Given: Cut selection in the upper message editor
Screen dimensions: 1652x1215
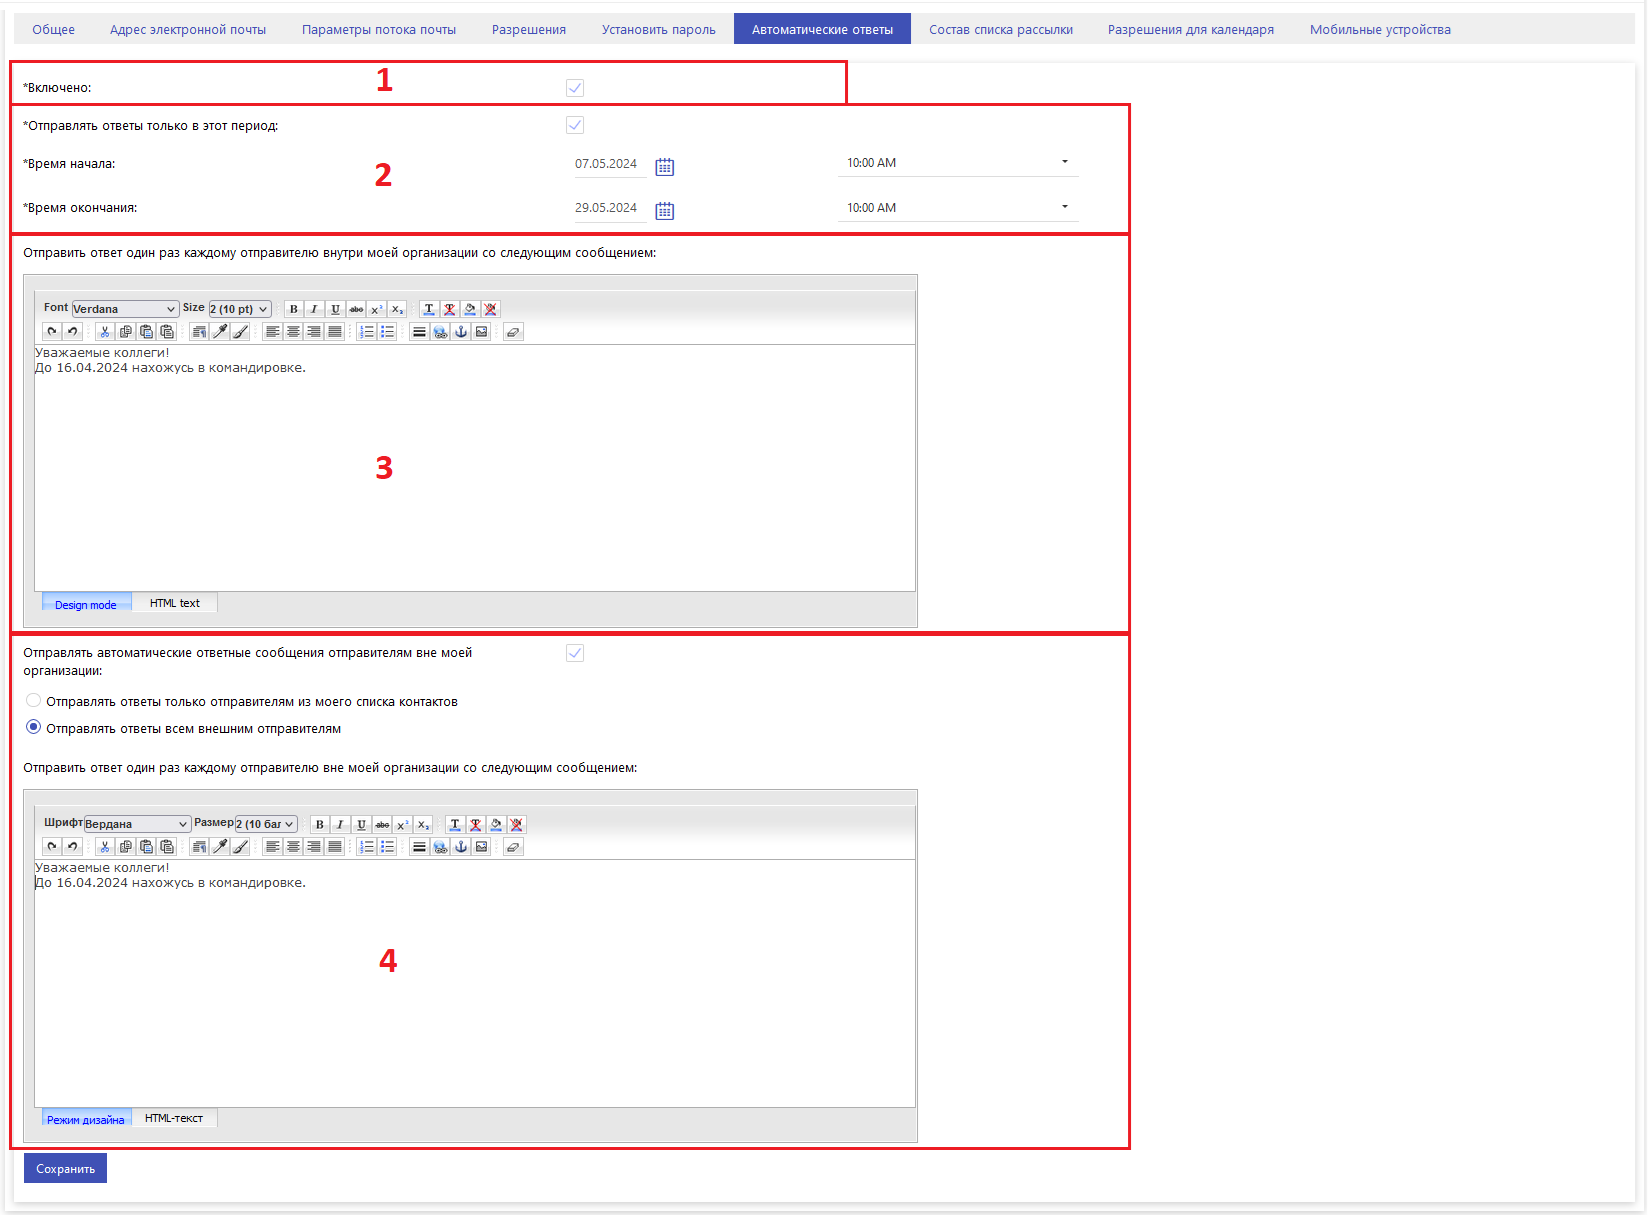Looking at the screenshot, I should click(x=104, y=332).
